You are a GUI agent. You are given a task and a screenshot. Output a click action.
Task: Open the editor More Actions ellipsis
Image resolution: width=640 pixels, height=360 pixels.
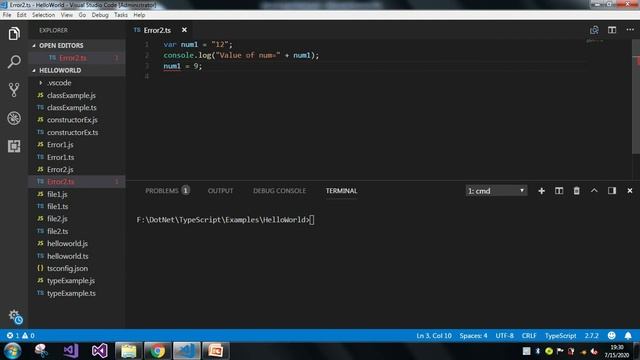[x=630, y=30]
